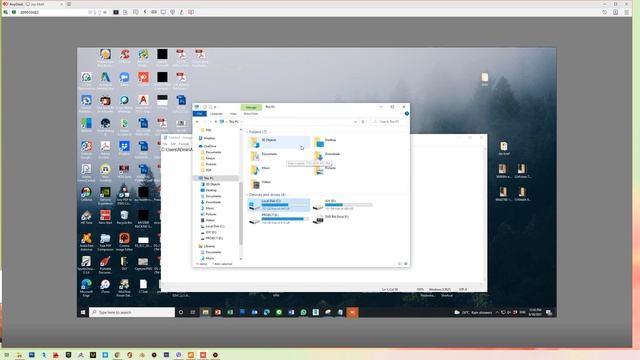Open the 3D Objects folder in Folders section
This screenshot has height=360, width=640.
pos(278,142)
